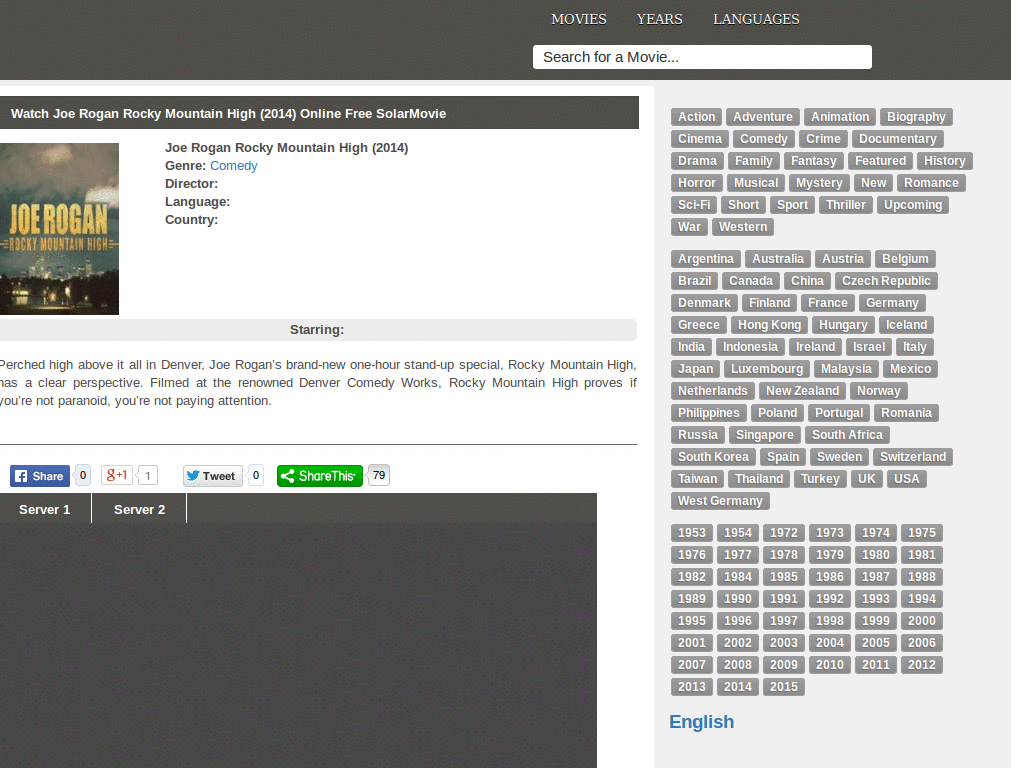This screenshot has height=768, width=1024.
Task: Click the Google +1 button
Action: (117, 475)
